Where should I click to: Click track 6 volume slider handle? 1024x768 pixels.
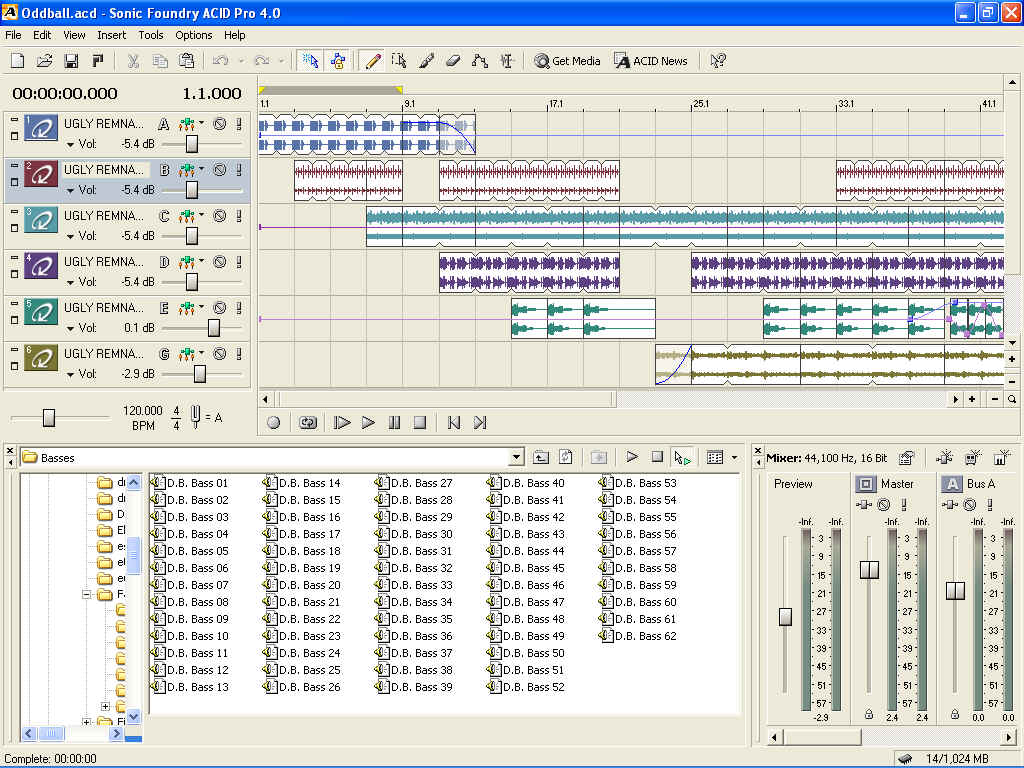[x=200, y=374]
